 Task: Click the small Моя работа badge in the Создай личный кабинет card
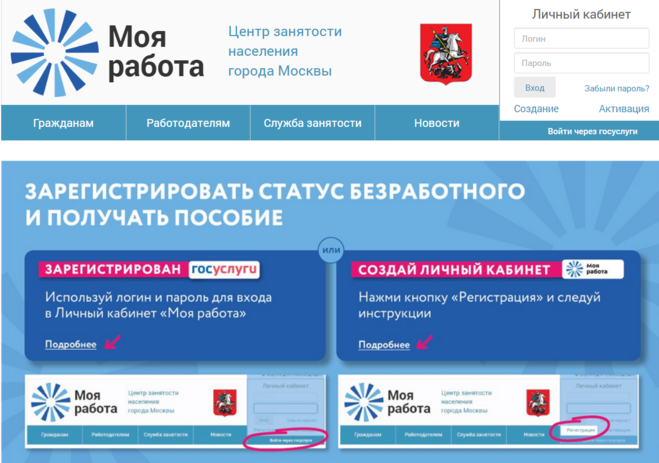[x=593, y=269]
